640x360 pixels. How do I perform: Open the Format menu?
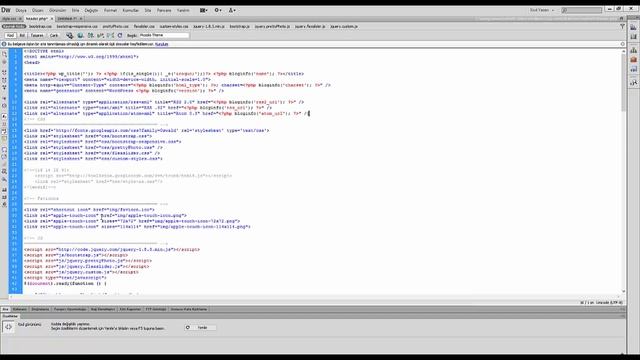click(110, 10)
